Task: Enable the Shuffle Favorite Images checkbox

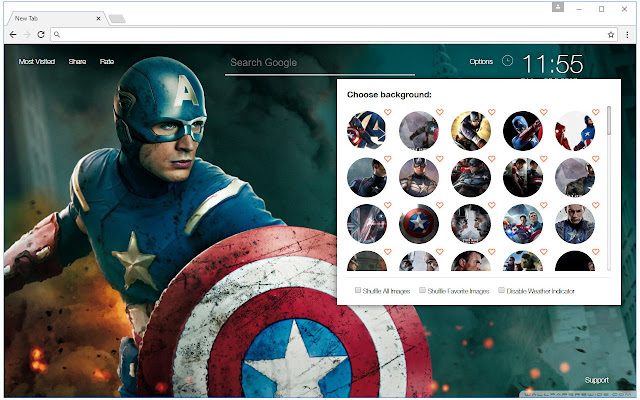Action: coord(422,290)
